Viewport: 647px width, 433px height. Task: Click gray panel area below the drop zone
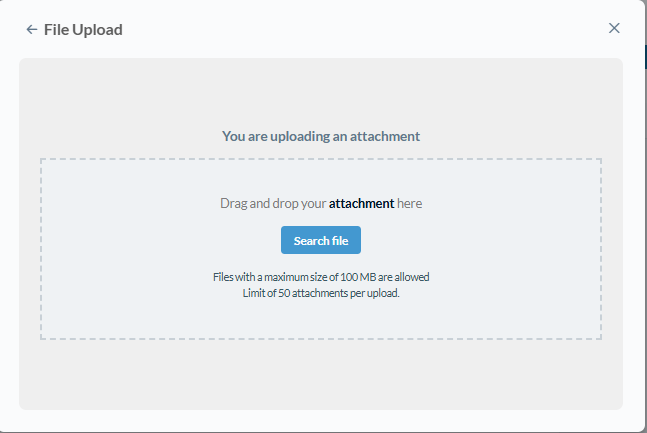(x=321, y=374)
